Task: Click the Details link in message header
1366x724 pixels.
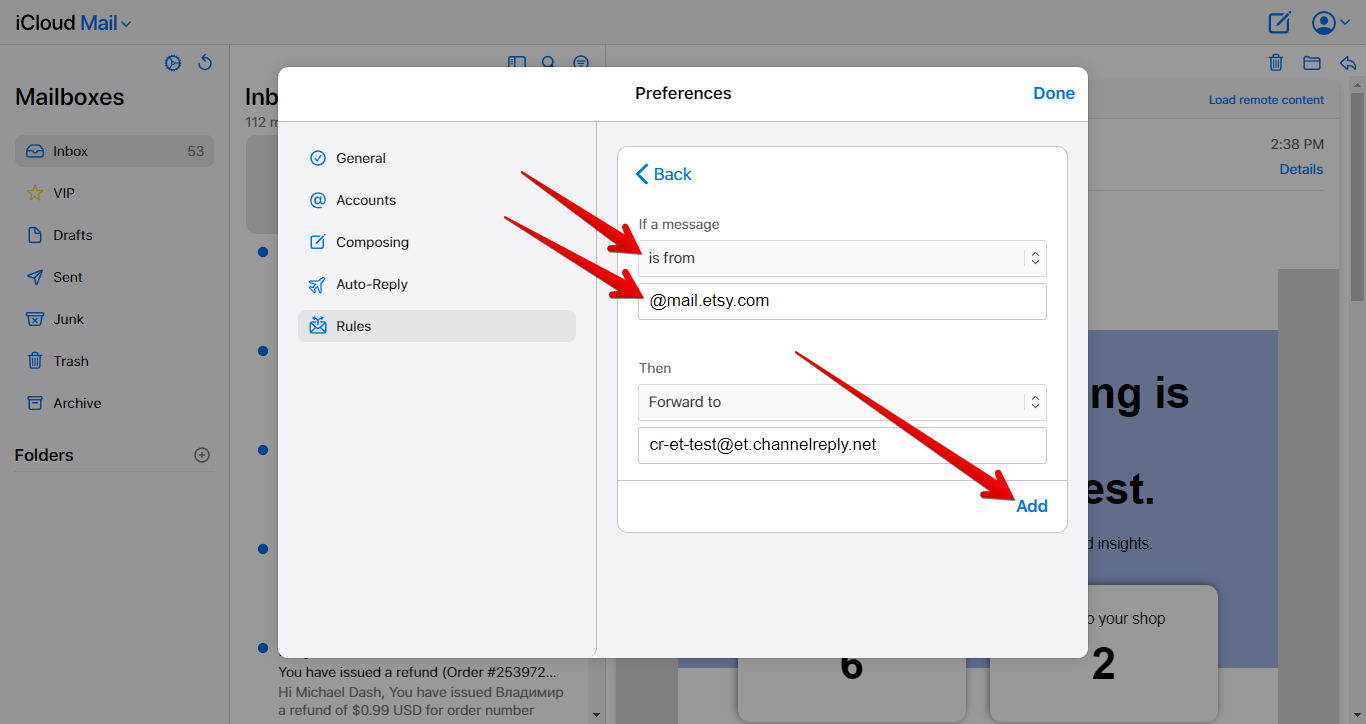Action: tap(1301, 169)
